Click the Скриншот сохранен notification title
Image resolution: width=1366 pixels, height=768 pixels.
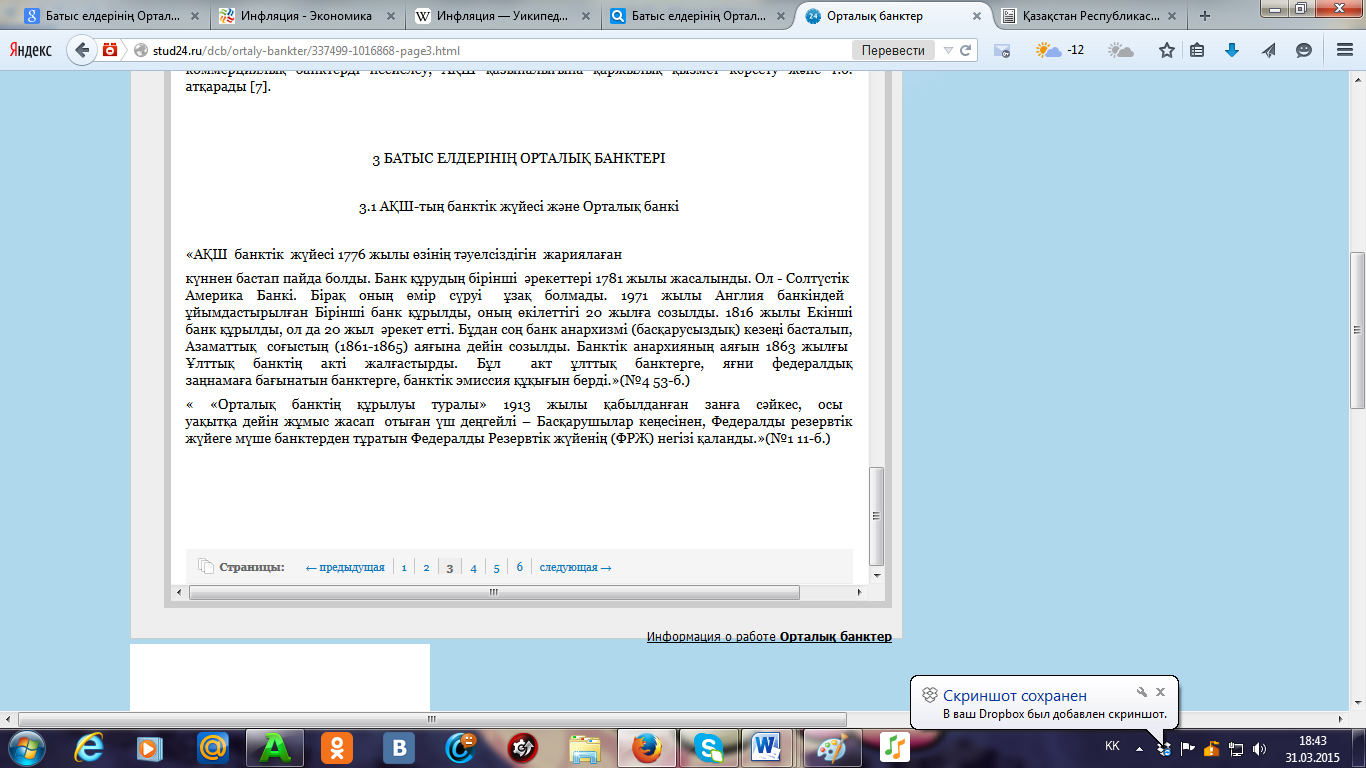point(1015,695)
